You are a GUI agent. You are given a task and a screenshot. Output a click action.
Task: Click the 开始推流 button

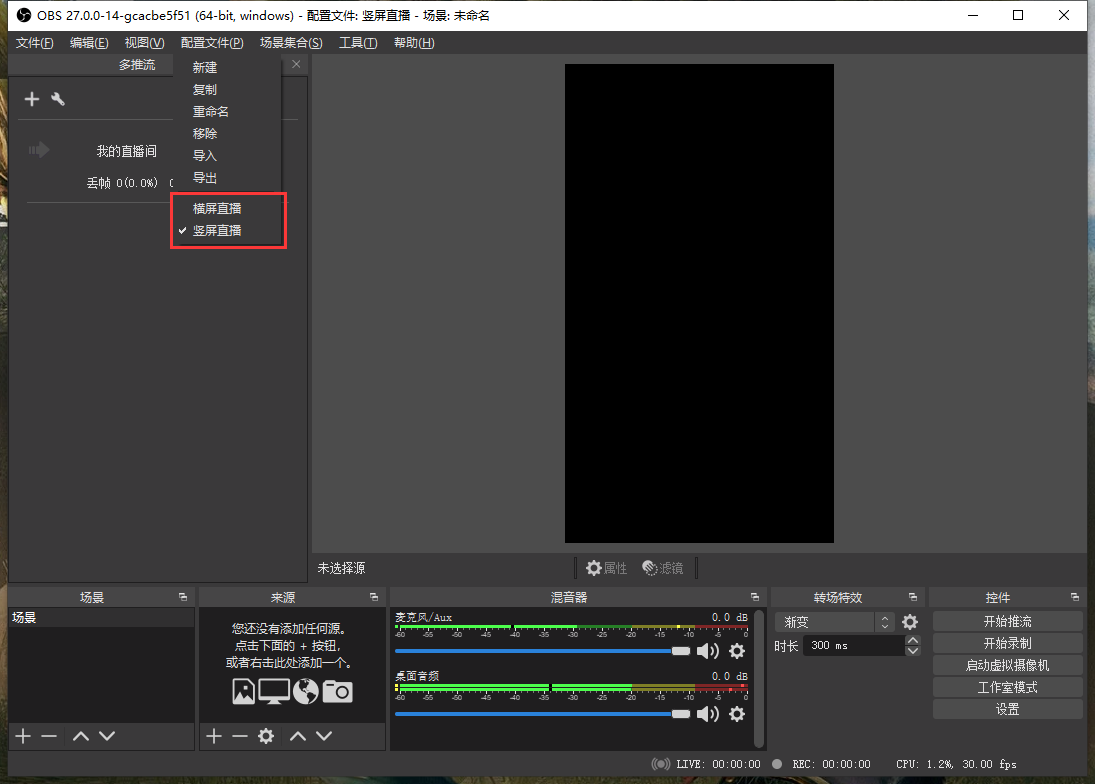point(1007,622)
